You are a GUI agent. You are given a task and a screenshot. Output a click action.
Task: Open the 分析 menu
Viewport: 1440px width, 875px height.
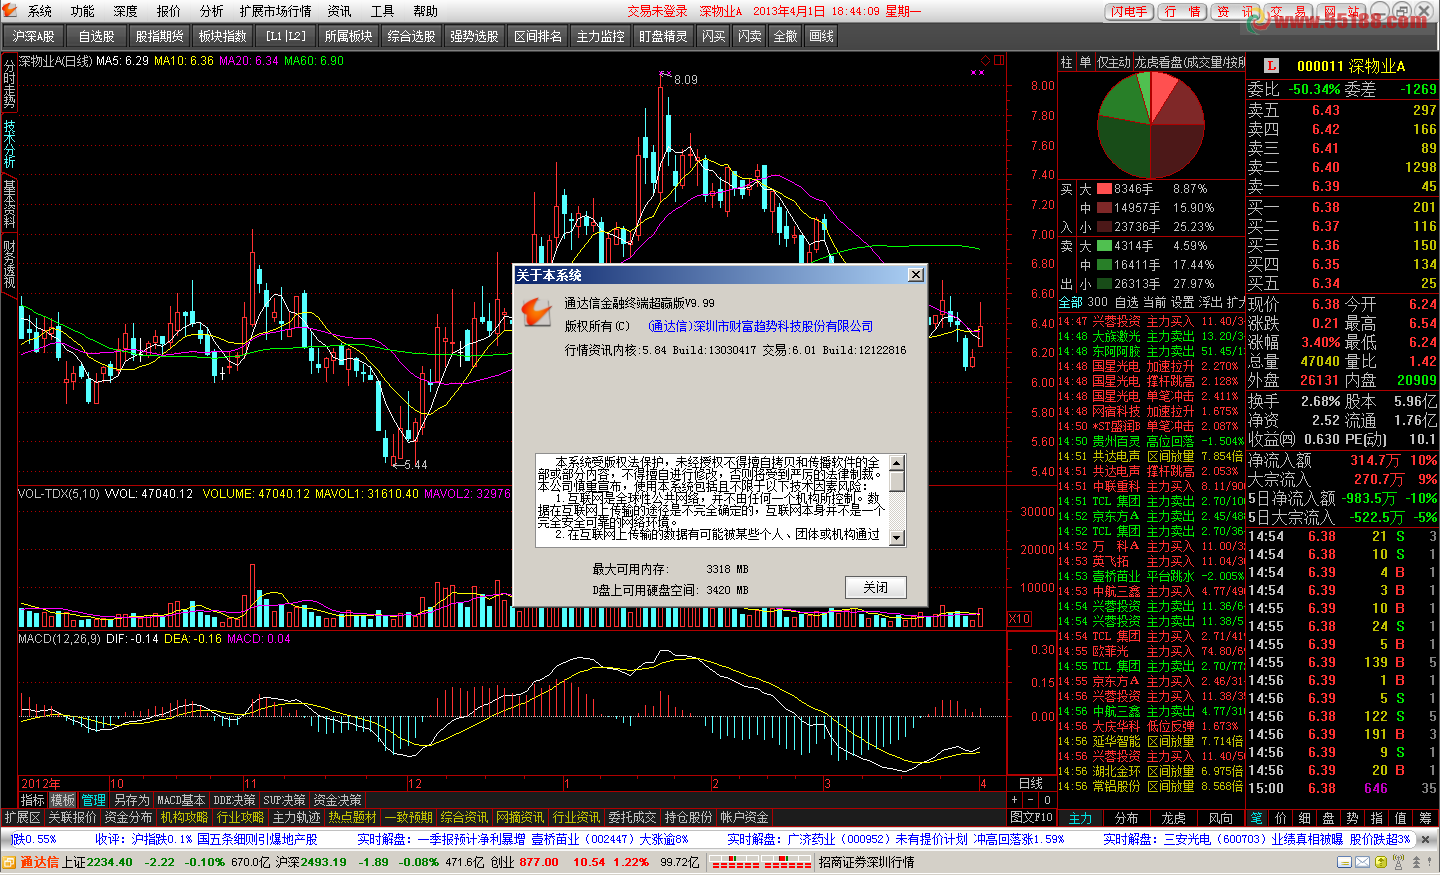pos(212,11)
